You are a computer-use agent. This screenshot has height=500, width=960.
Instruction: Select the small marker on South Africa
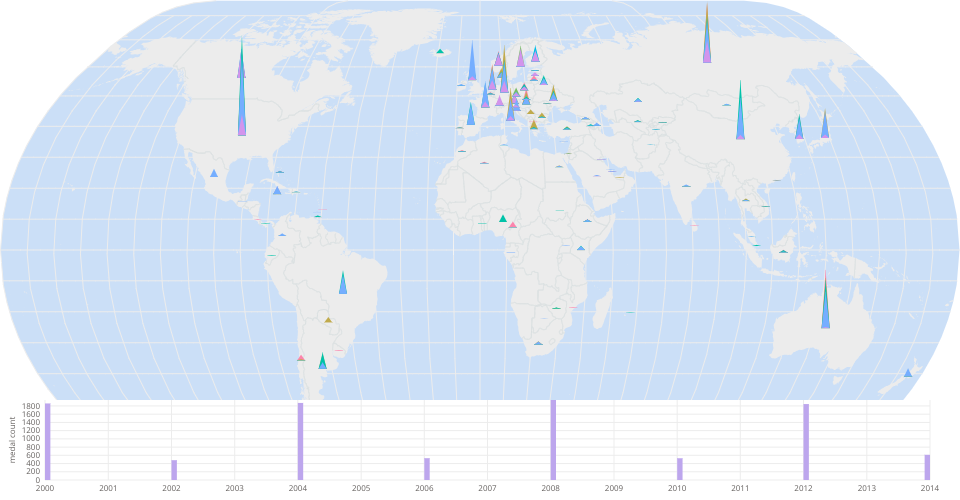538,344
